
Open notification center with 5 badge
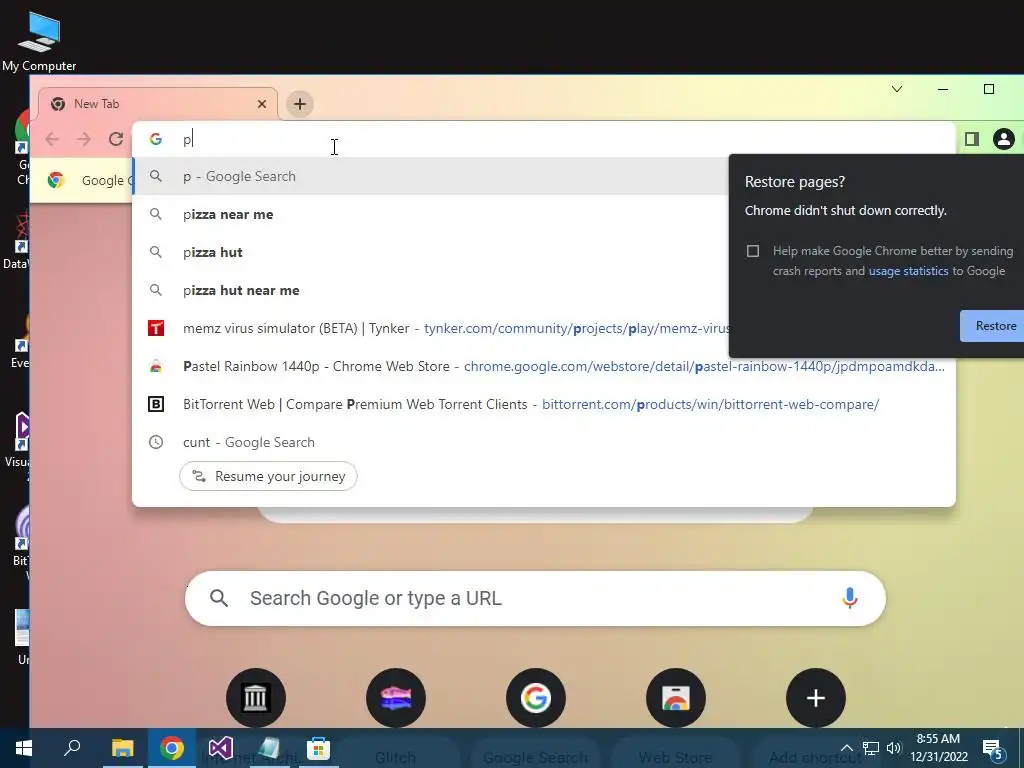[993, 749]
